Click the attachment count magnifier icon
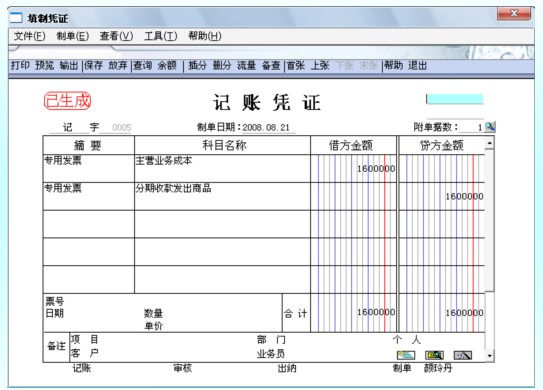 [x=490, y=127]
